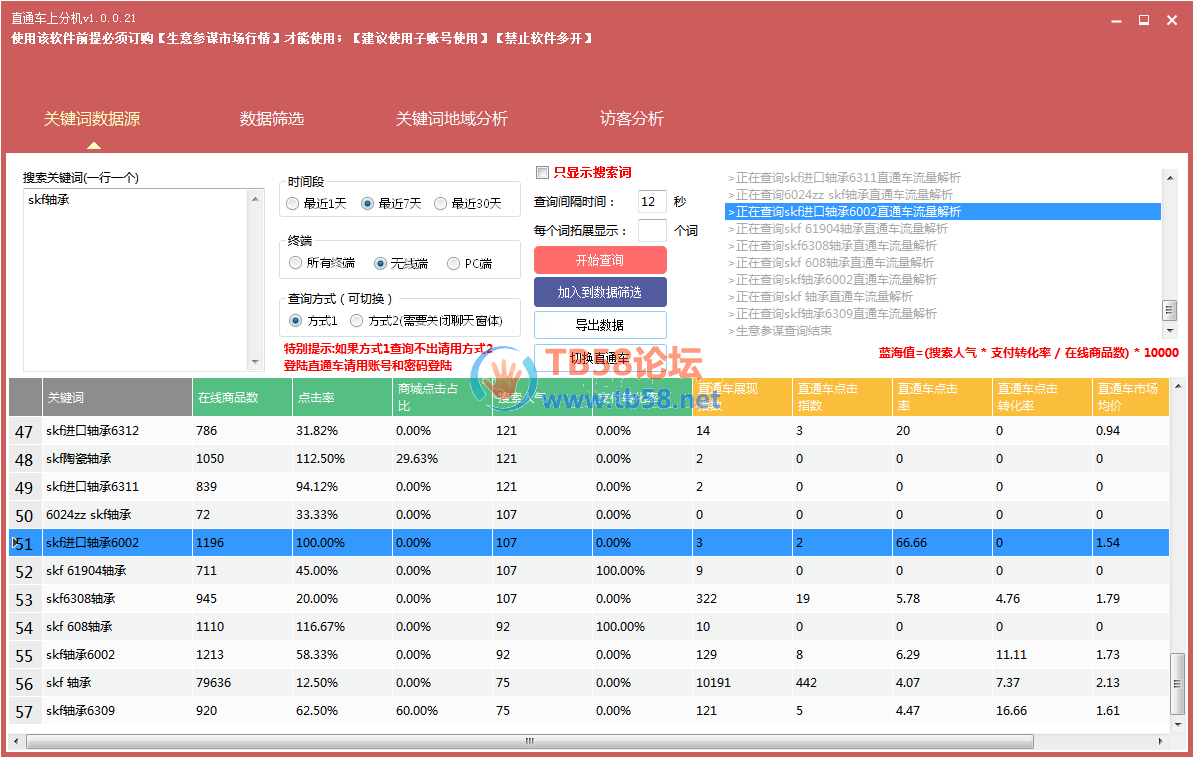This screenshot has height=758, width=1194.
Task: Select the 最近1天 time range
Action: (x=316, y=203)
